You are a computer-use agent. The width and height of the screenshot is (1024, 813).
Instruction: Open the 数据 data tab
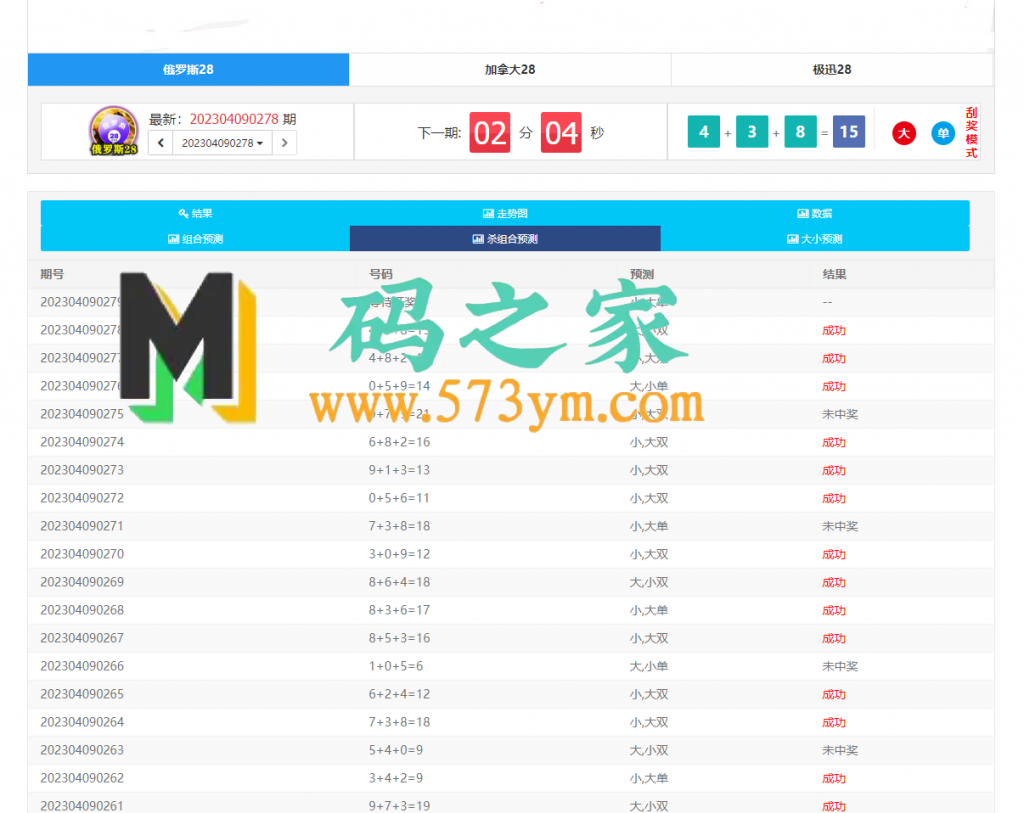click(x=814, y=214)
